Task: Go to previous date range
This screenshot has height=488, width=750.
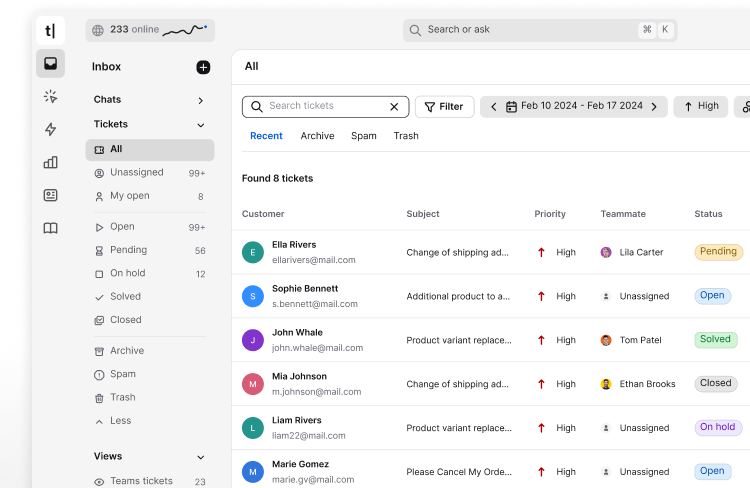Action: pos(493,107)
